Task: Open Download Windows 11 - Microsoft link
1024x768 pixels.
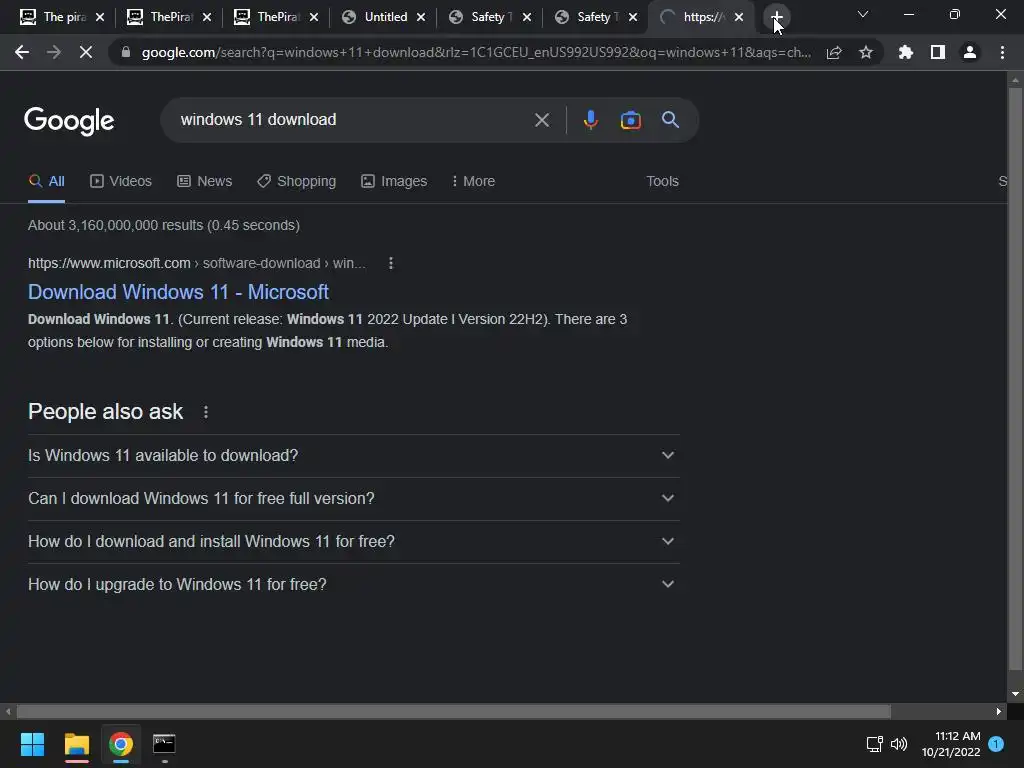Action: coord(178,292)
